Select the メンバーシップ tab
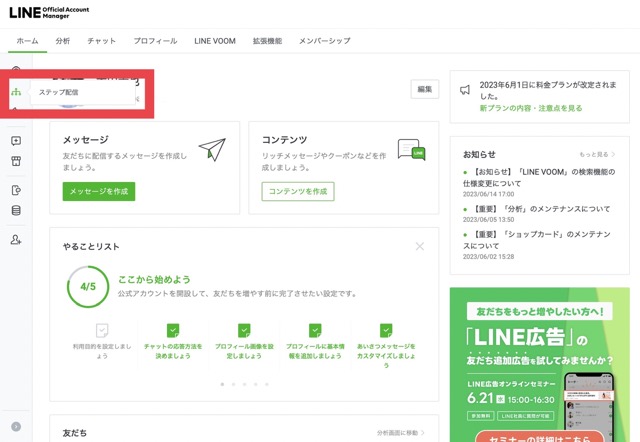This screenshot has width=640, height=442. (x=325, y=41)
